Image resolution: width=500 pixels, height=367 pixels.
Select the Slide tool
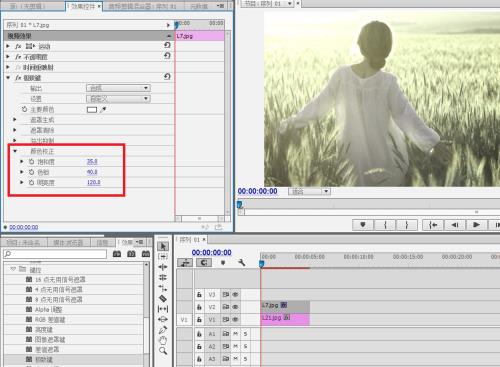point(163,319)
